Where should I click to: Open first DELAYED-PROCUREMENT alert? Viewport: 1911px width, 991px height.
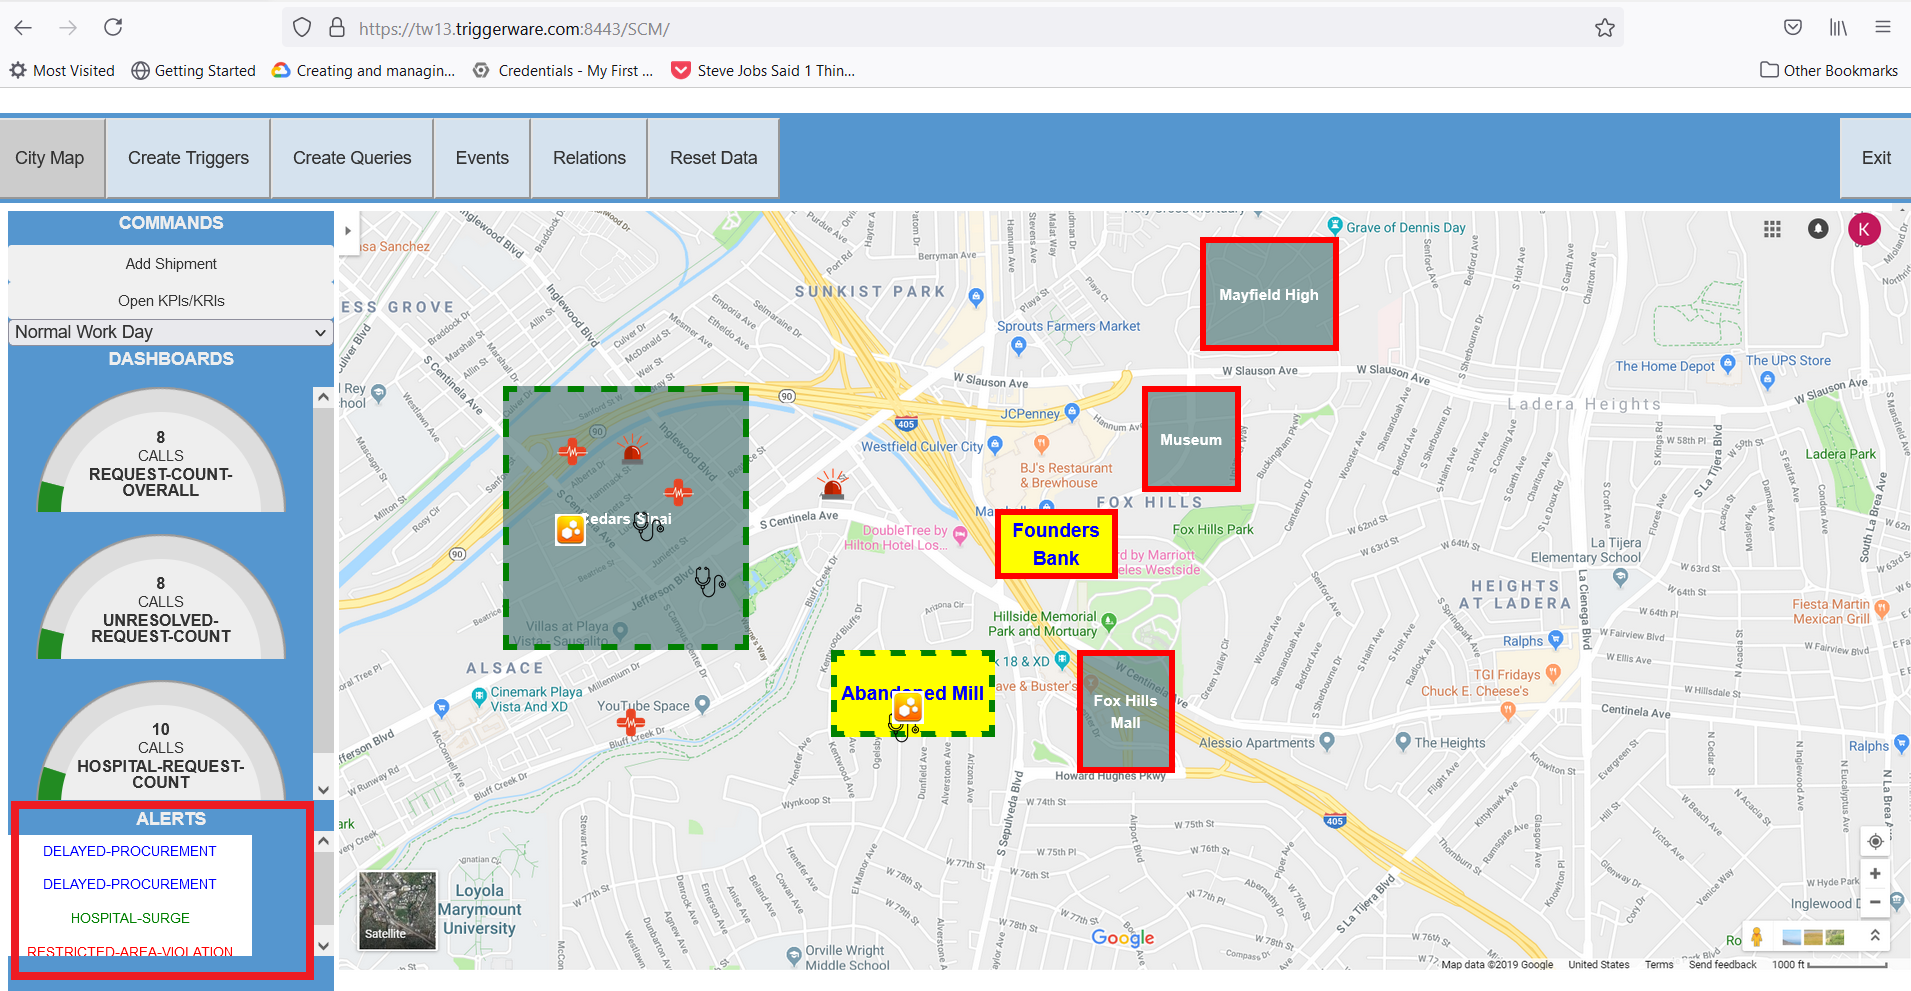(130, 851)
